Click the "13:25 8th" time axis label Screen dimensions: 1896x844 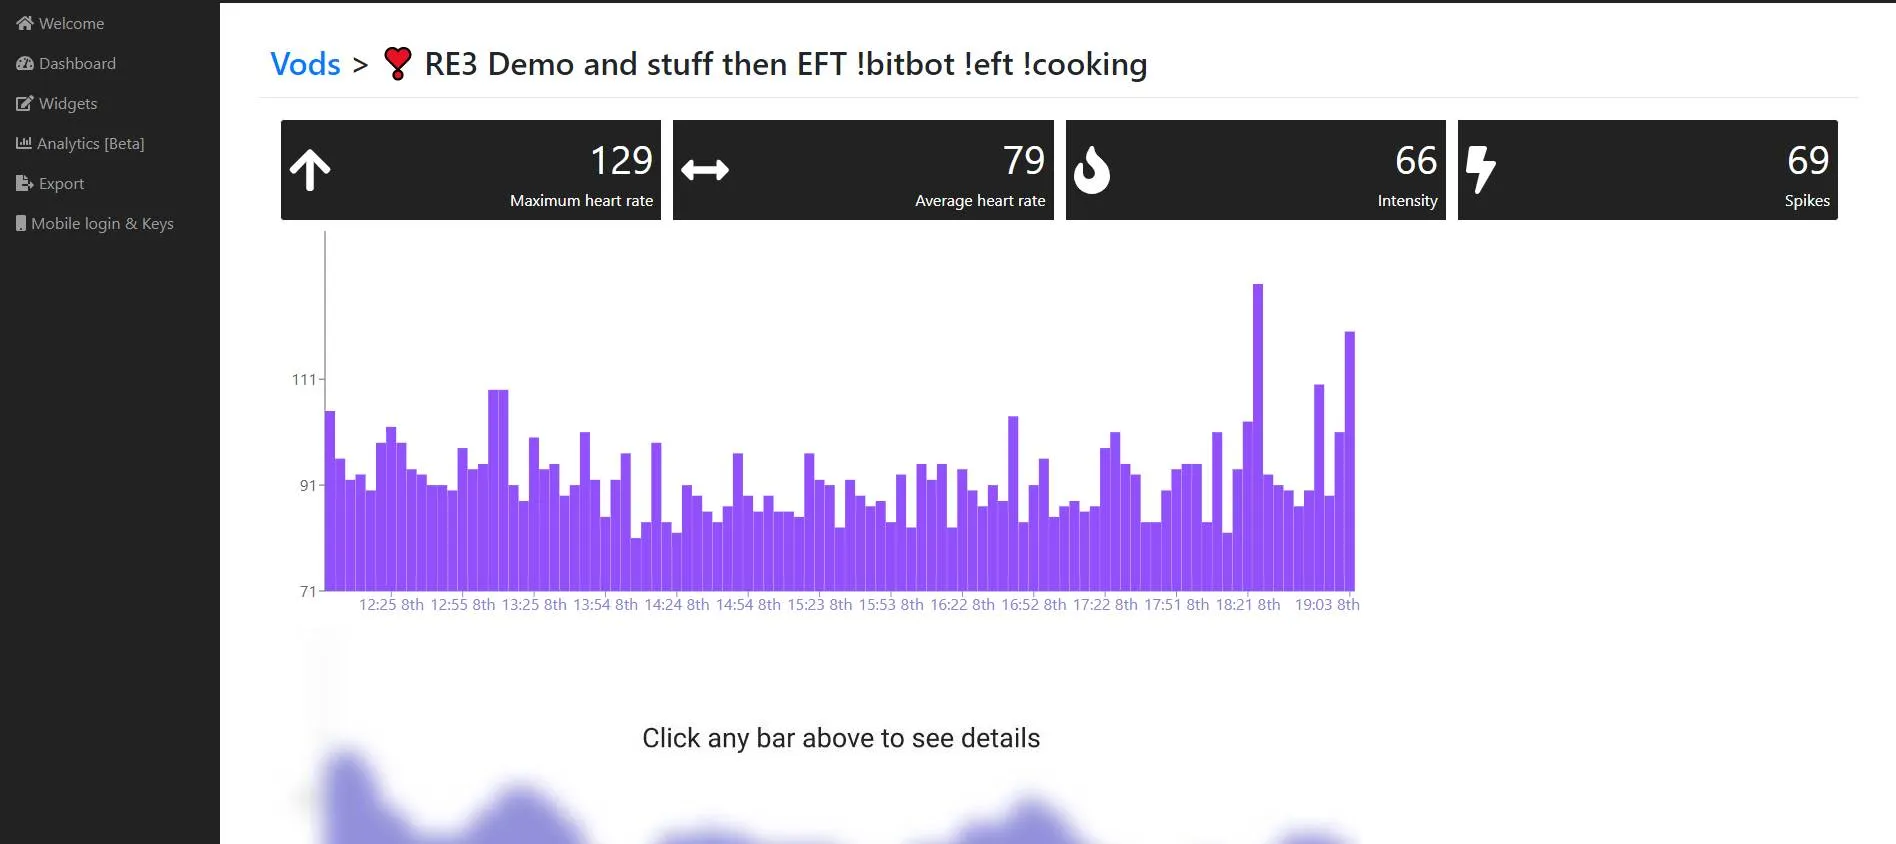(x=534, y=605)
